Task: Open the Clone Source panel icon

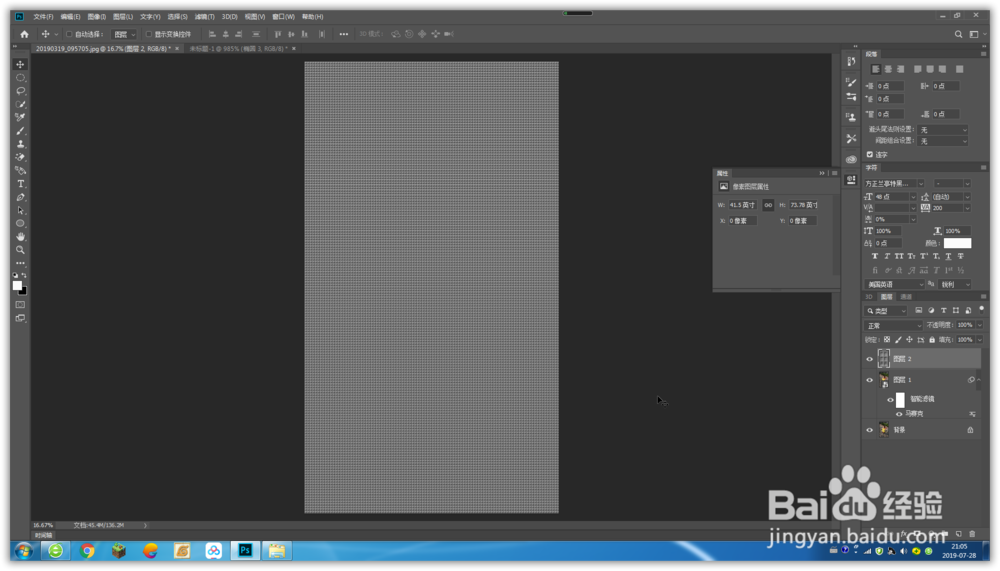Action: click(851, 117)
